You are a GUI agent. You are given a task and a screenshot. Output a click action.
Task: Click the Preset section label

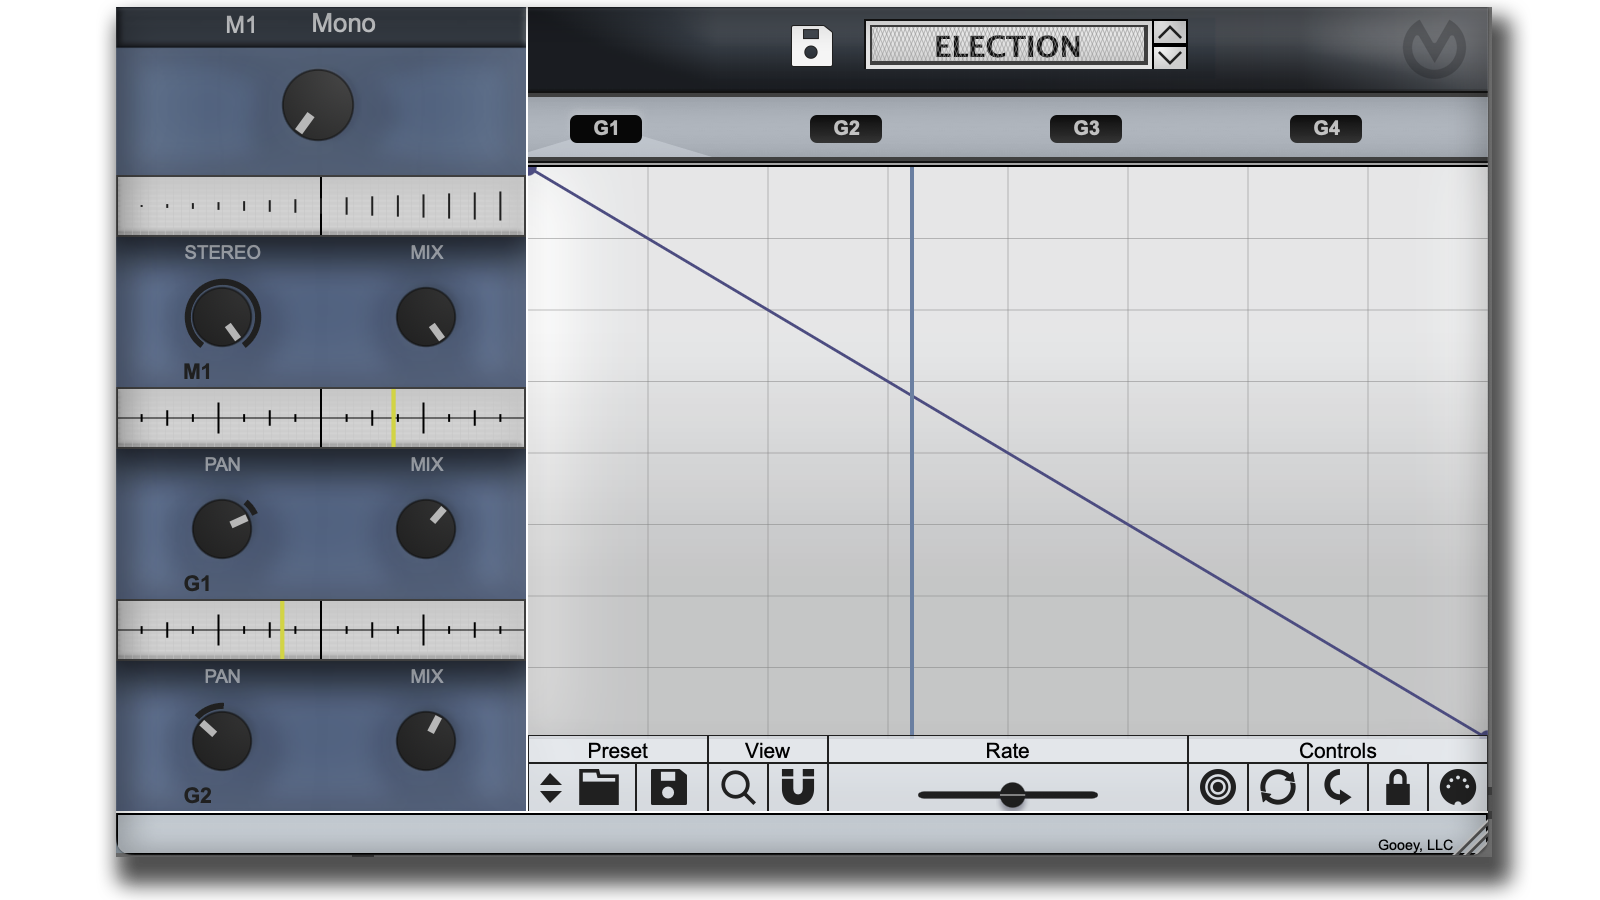point(618,751)
